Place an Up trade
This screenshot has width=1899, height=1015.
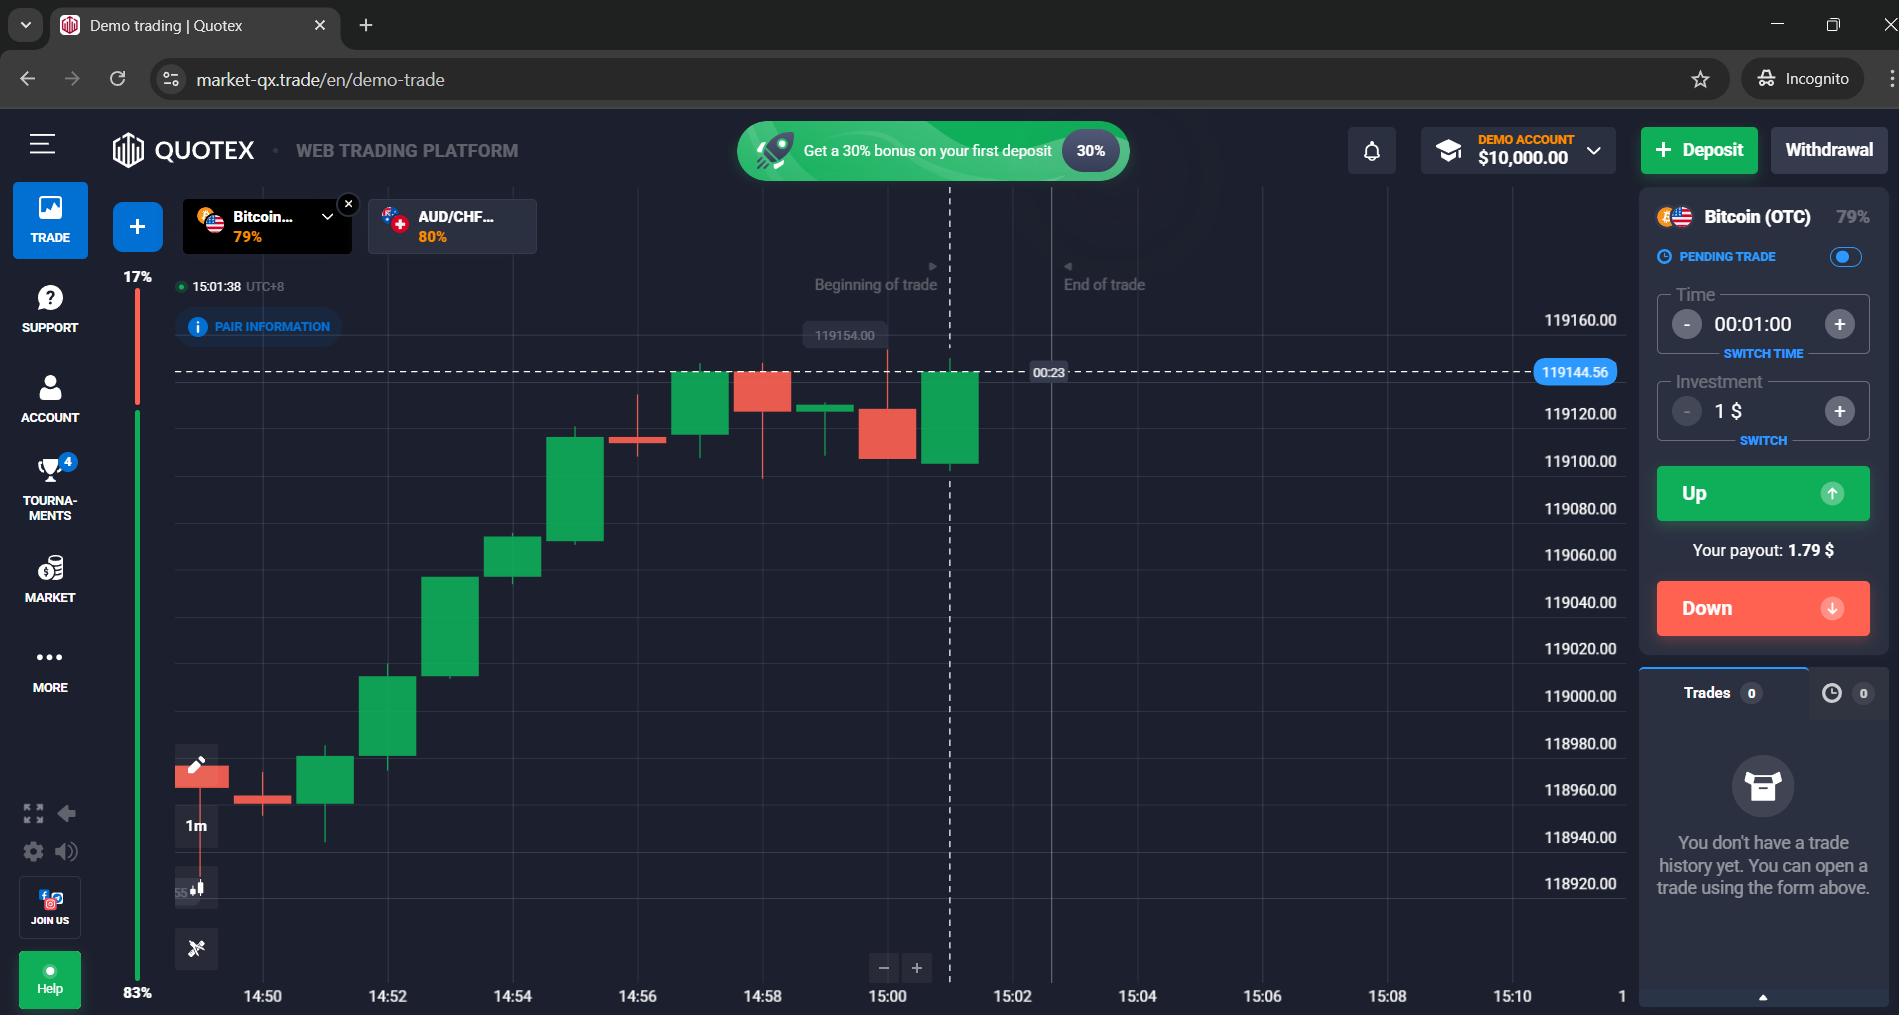1763,493
